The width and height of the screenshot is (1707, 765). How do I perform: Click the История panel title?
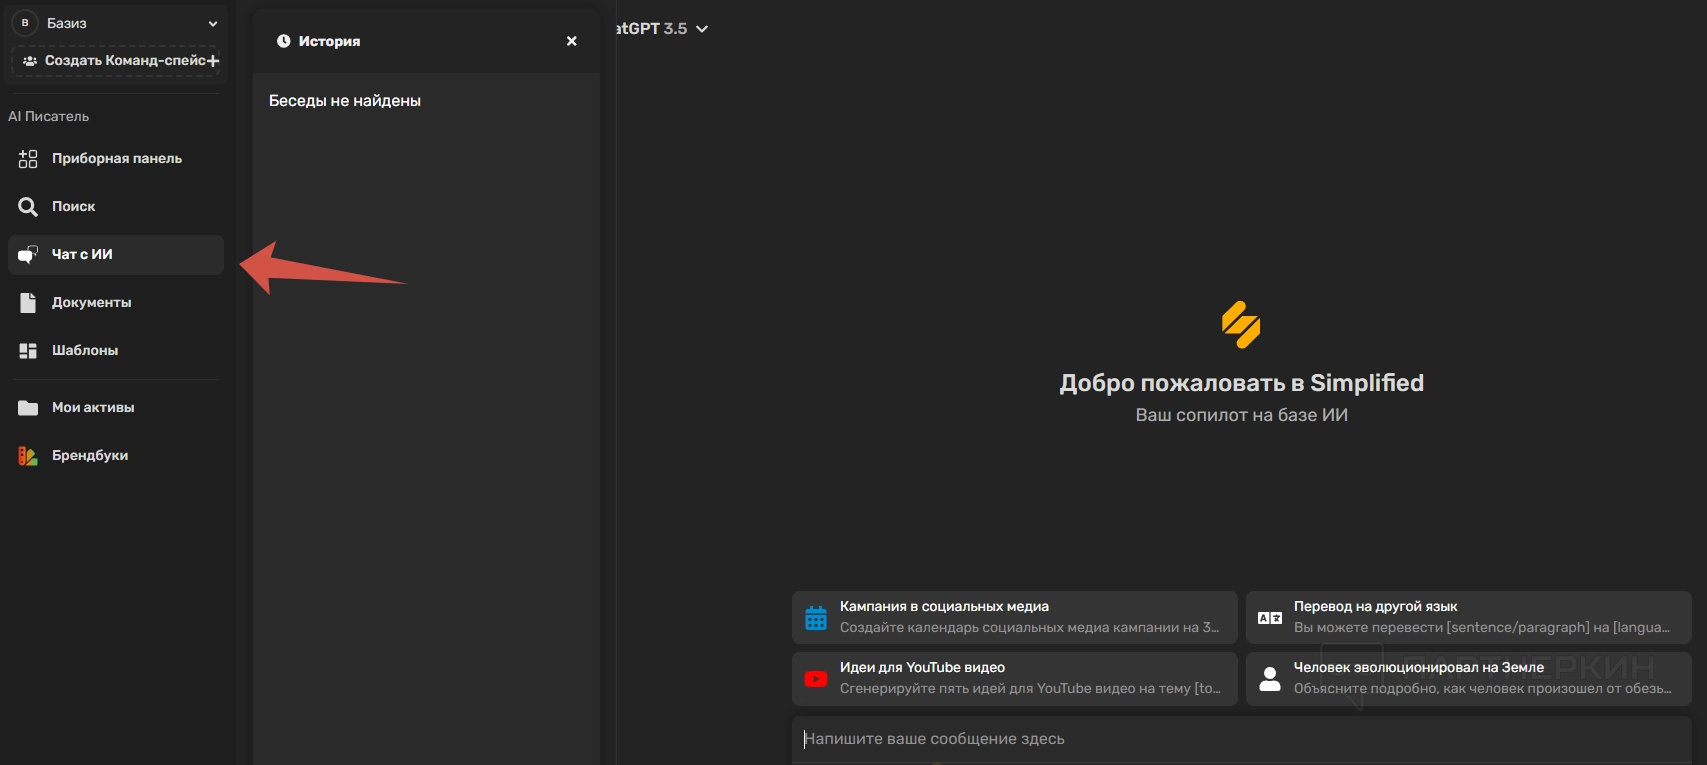click(x=329, y=41)
